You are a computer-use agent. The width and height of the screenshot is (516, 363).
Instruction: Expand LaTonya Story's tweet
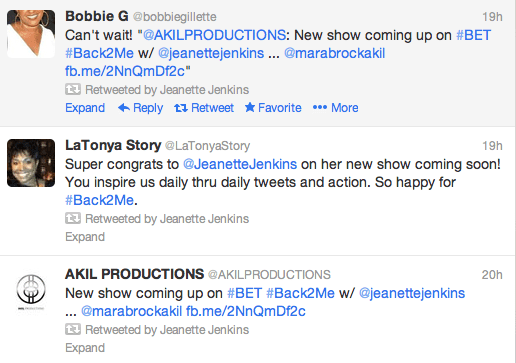pyautogui.click(x=85, y=237)
